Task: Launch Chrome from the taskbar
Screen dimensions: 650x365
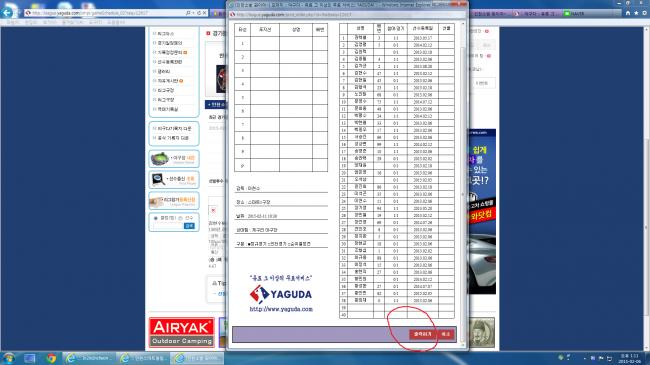Action: tap(51, 358)
